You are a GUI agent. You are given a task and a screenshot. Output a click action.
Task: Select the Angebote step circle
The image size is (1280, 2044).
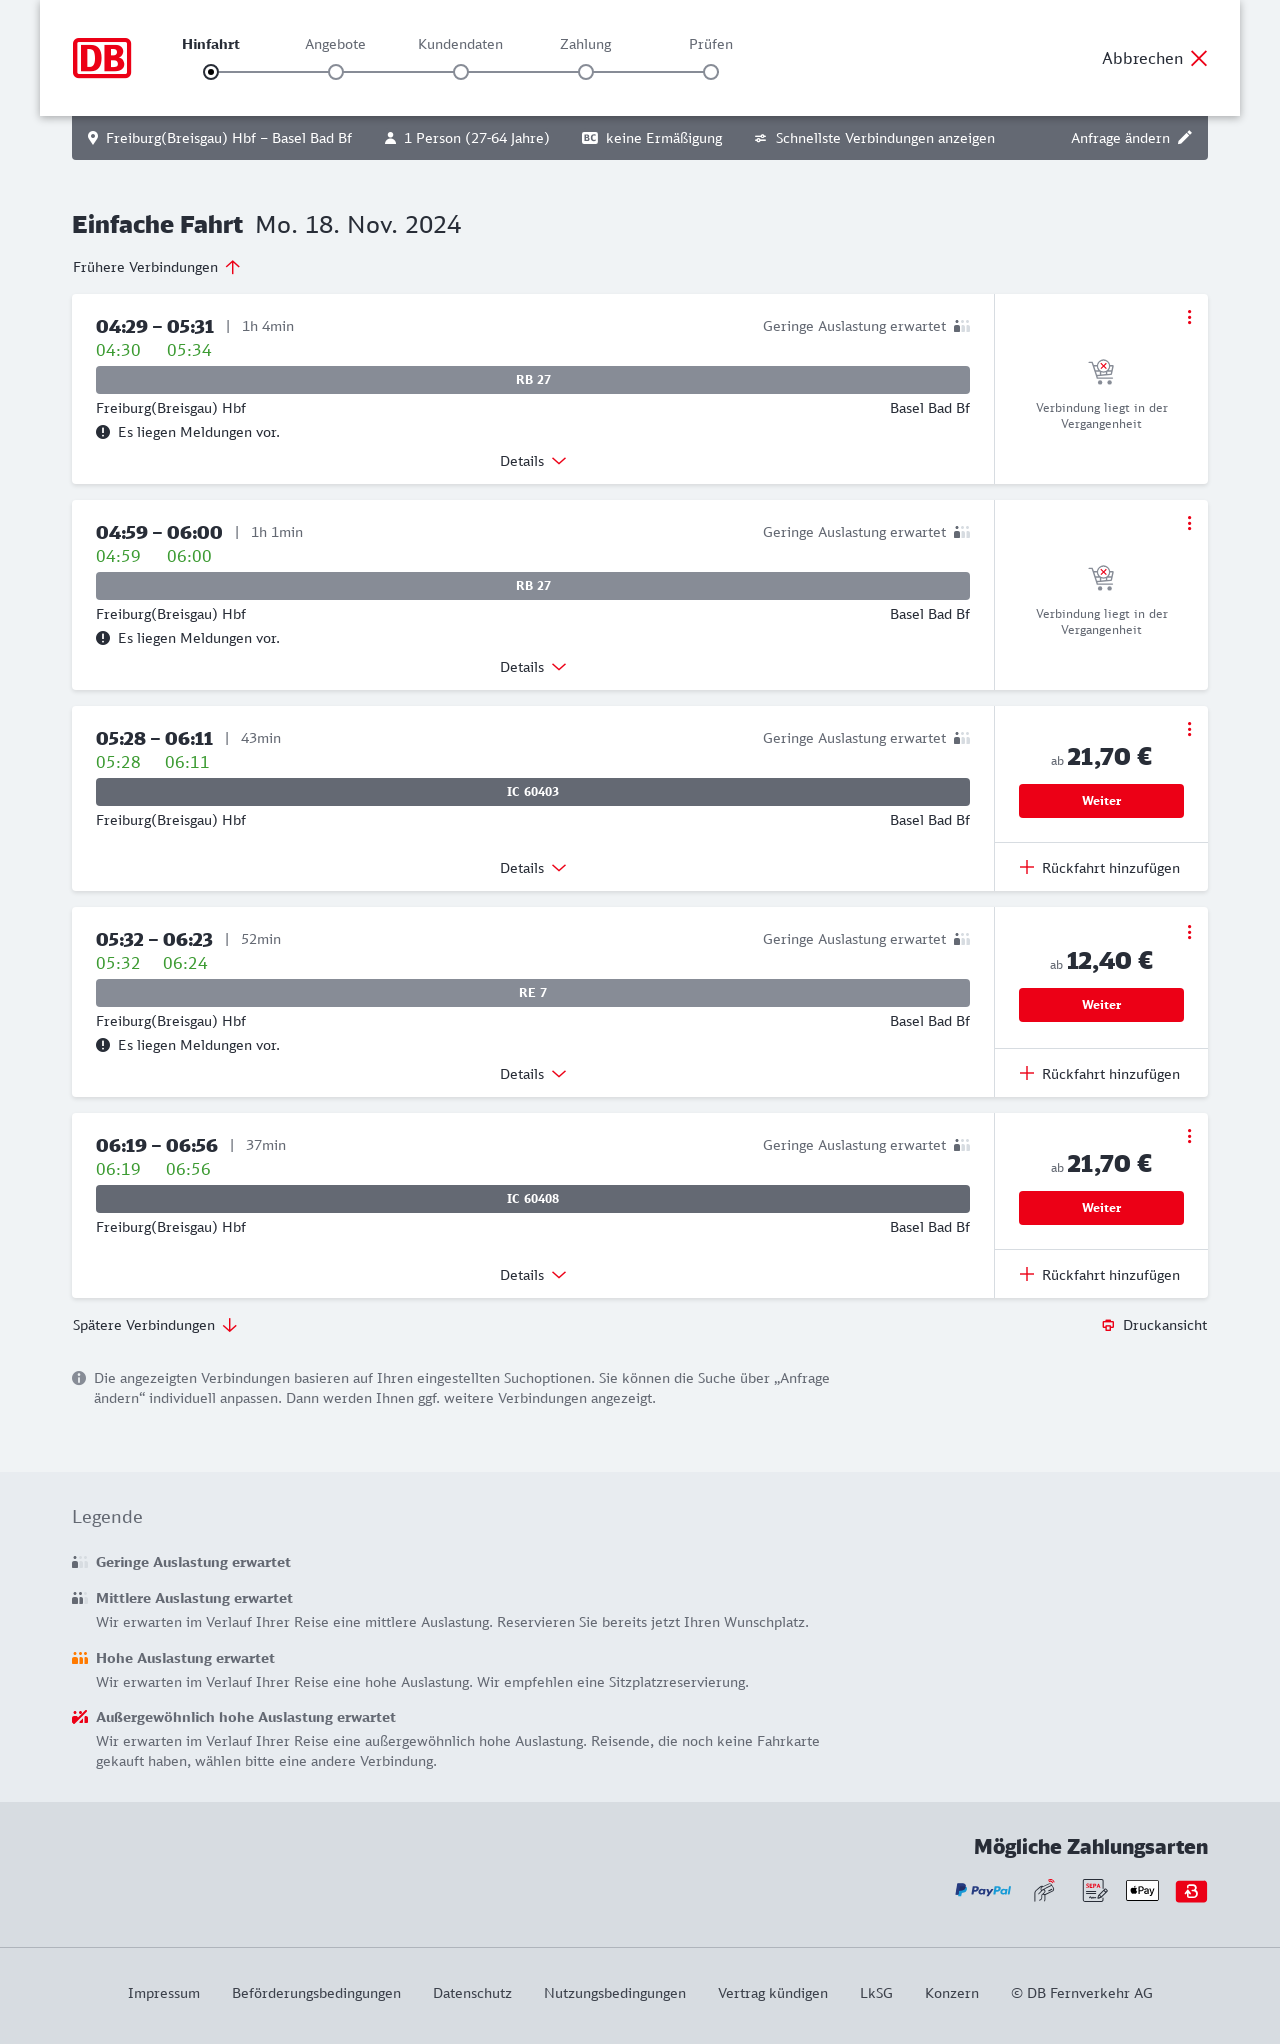coord(336,72)
